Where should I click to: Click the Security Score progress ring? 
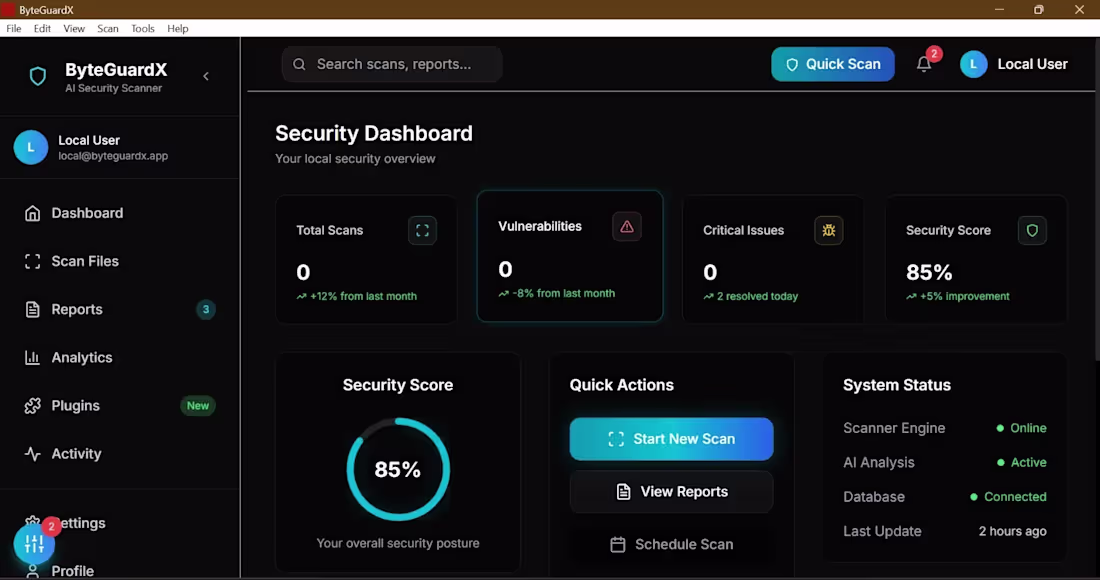[398, 468]
